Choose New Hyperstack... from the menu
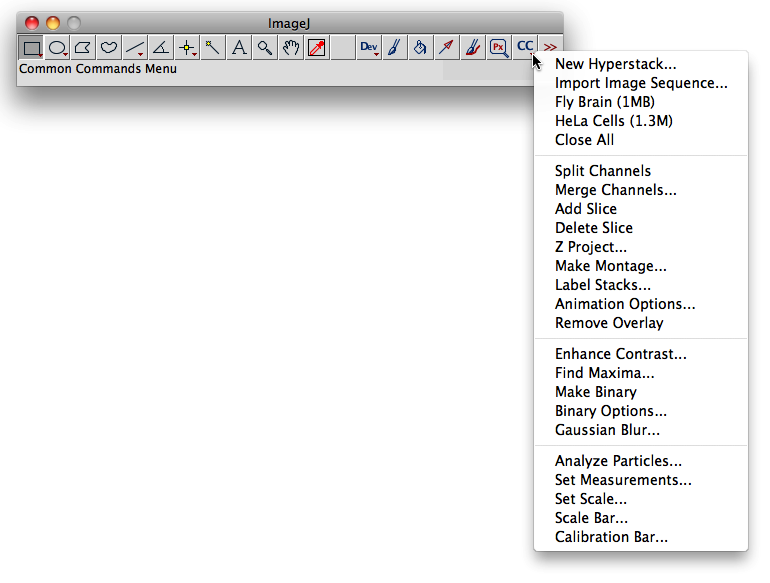The height and width of the screenshot is (583, 770). point(641,64)
